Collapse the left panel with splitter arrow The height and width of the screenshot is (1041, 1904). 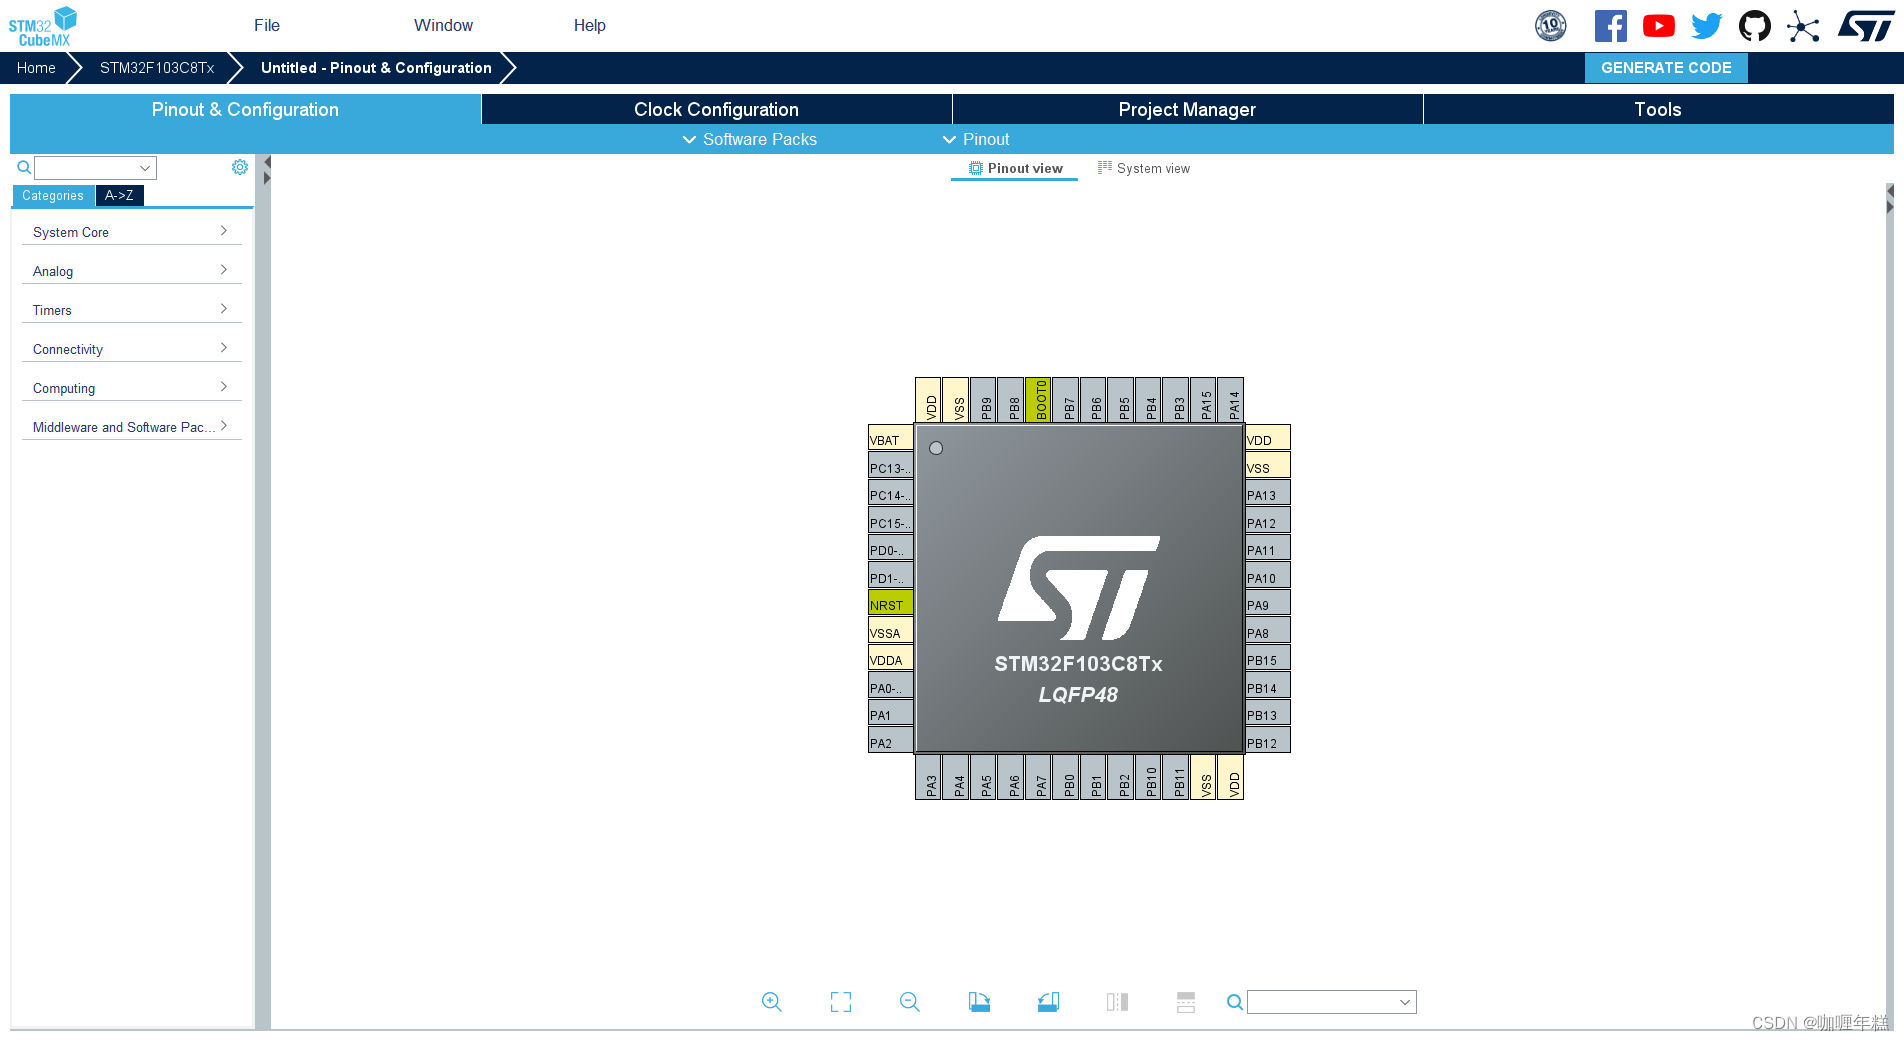tap(267, 163)
